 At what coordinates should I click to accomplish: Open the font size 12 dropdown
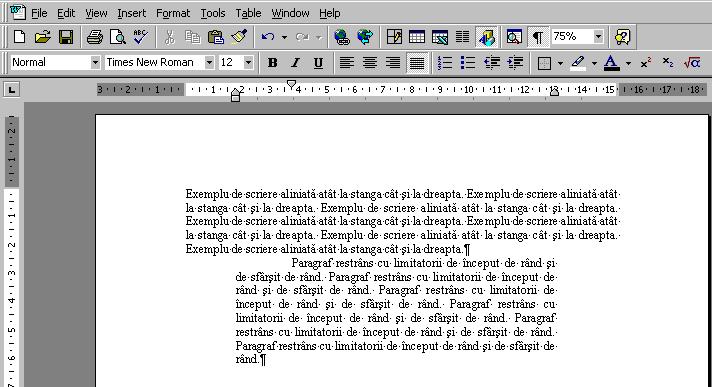pos(248,62)
